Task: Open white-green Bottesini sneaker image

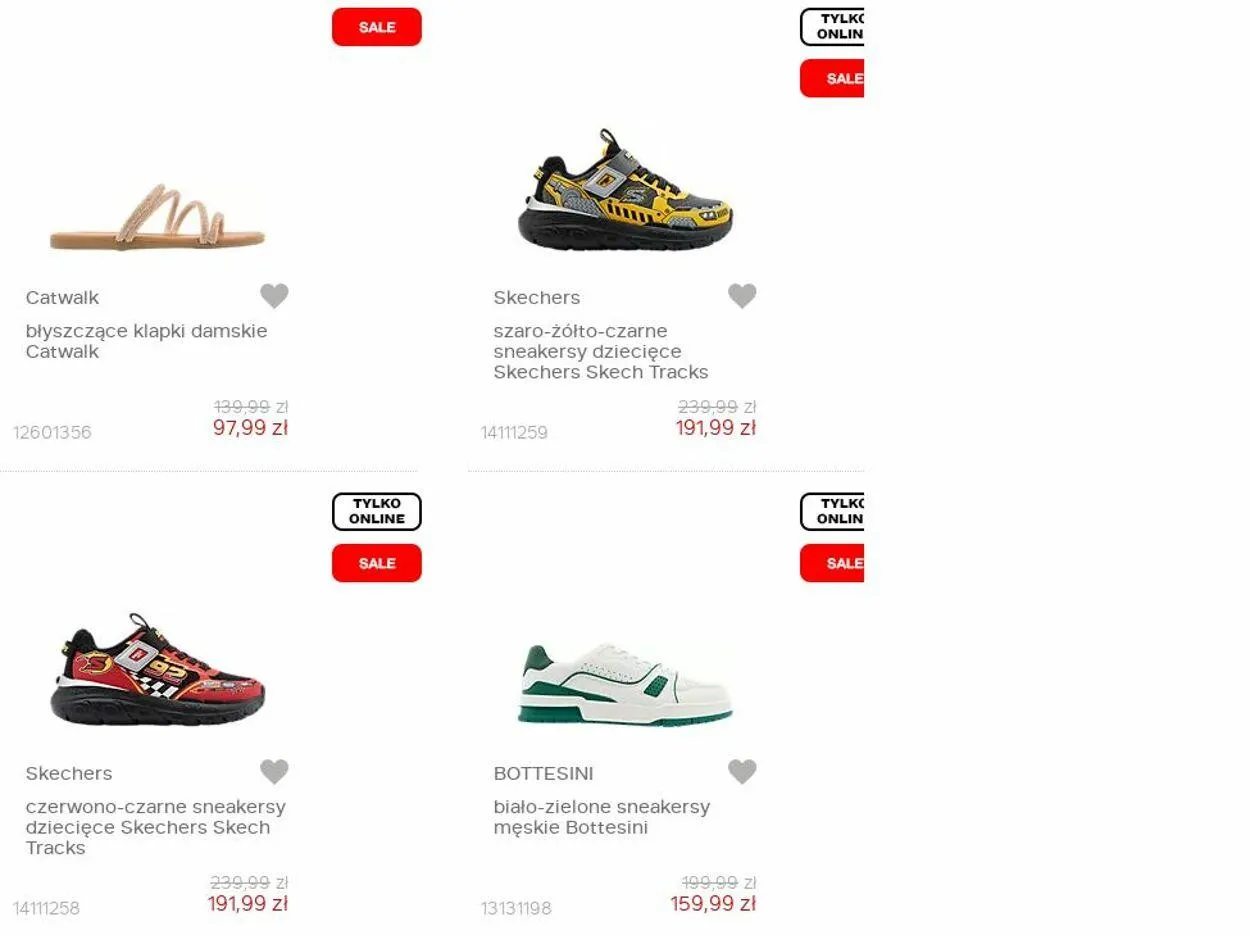Action: 625,684
